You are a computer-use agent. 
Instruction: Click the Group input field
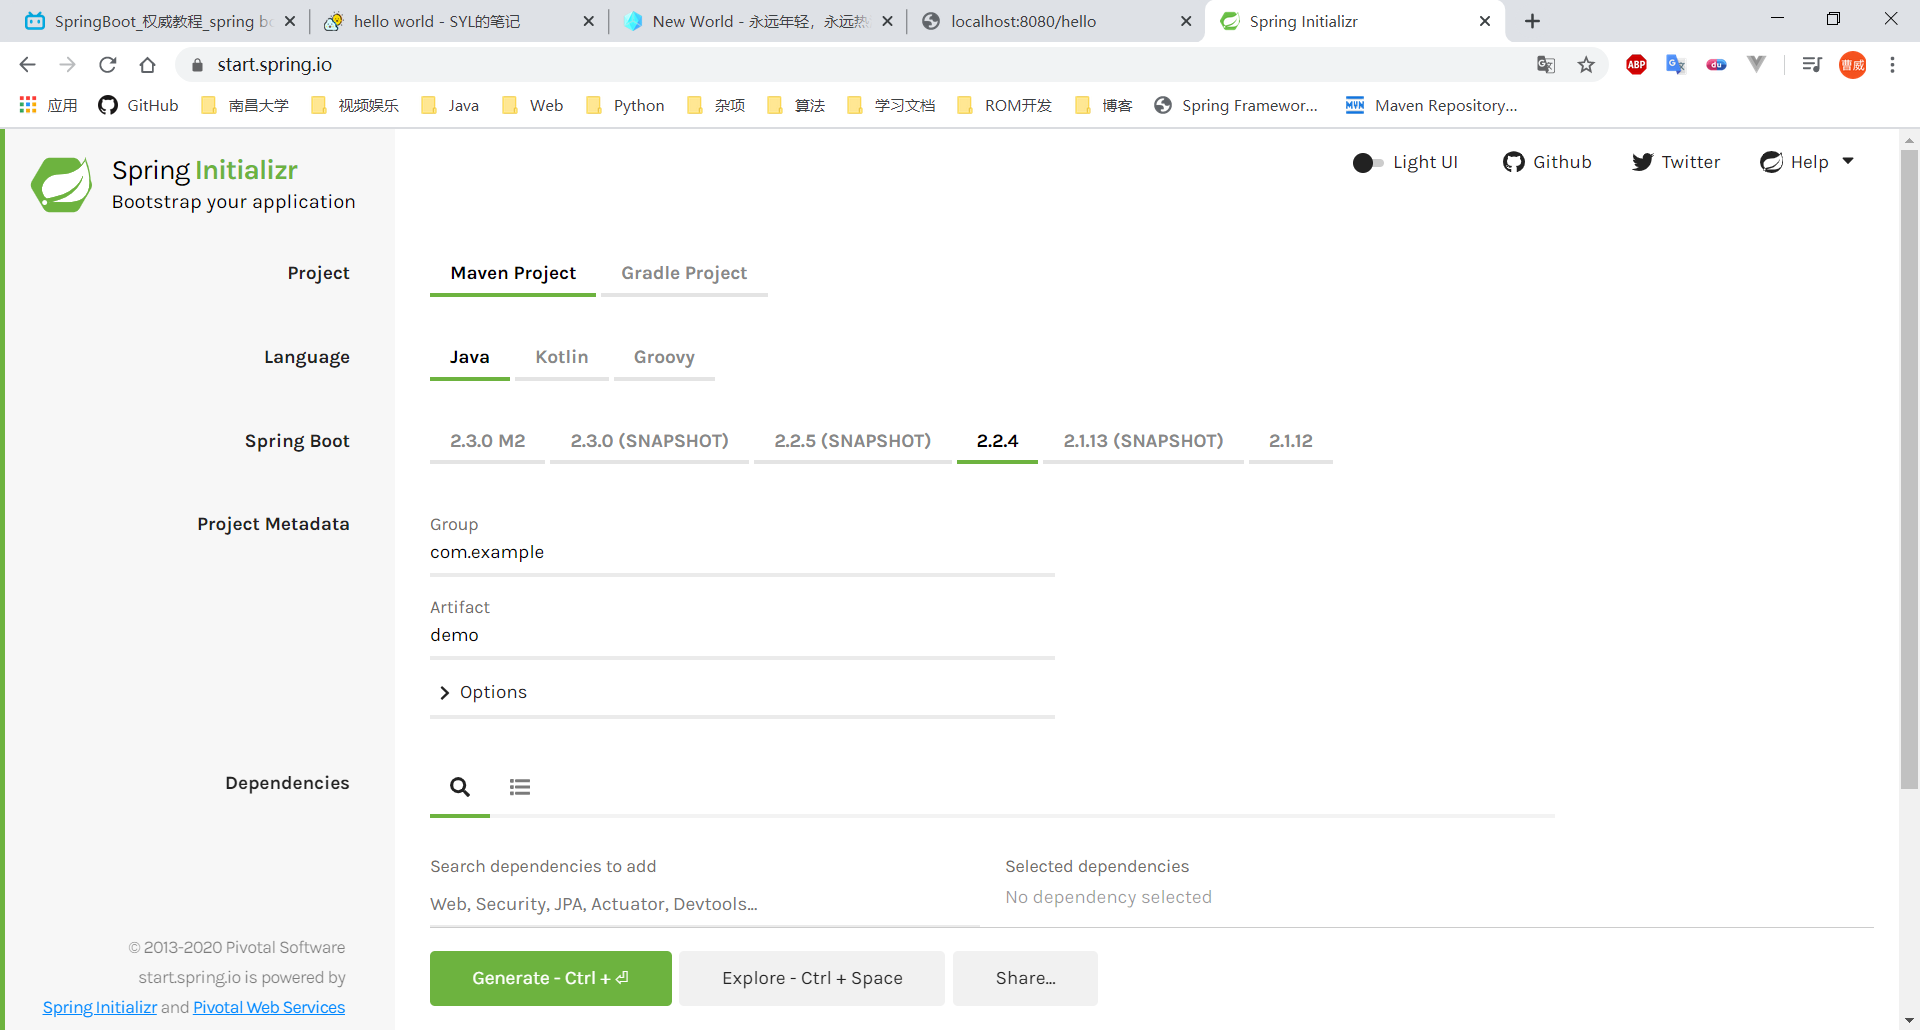[x=742, y=553]
